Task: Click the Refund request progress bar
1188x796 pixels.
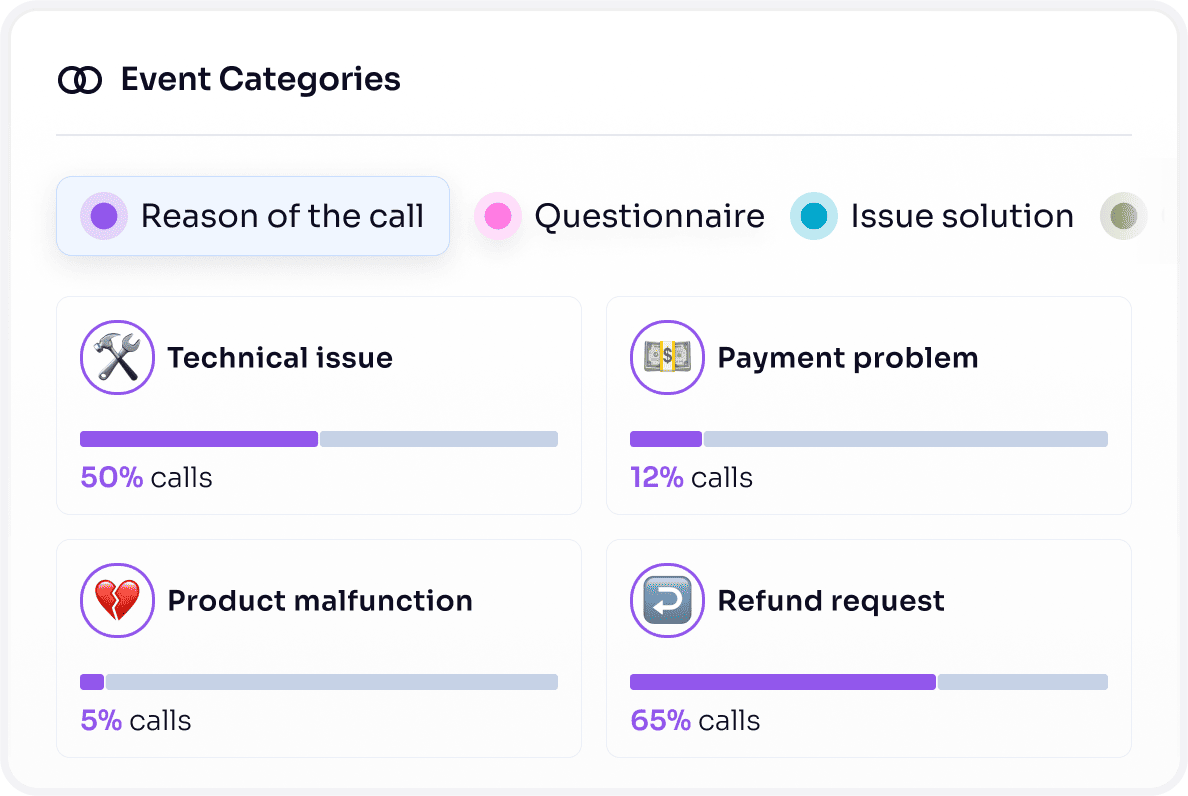Action: 869,682
